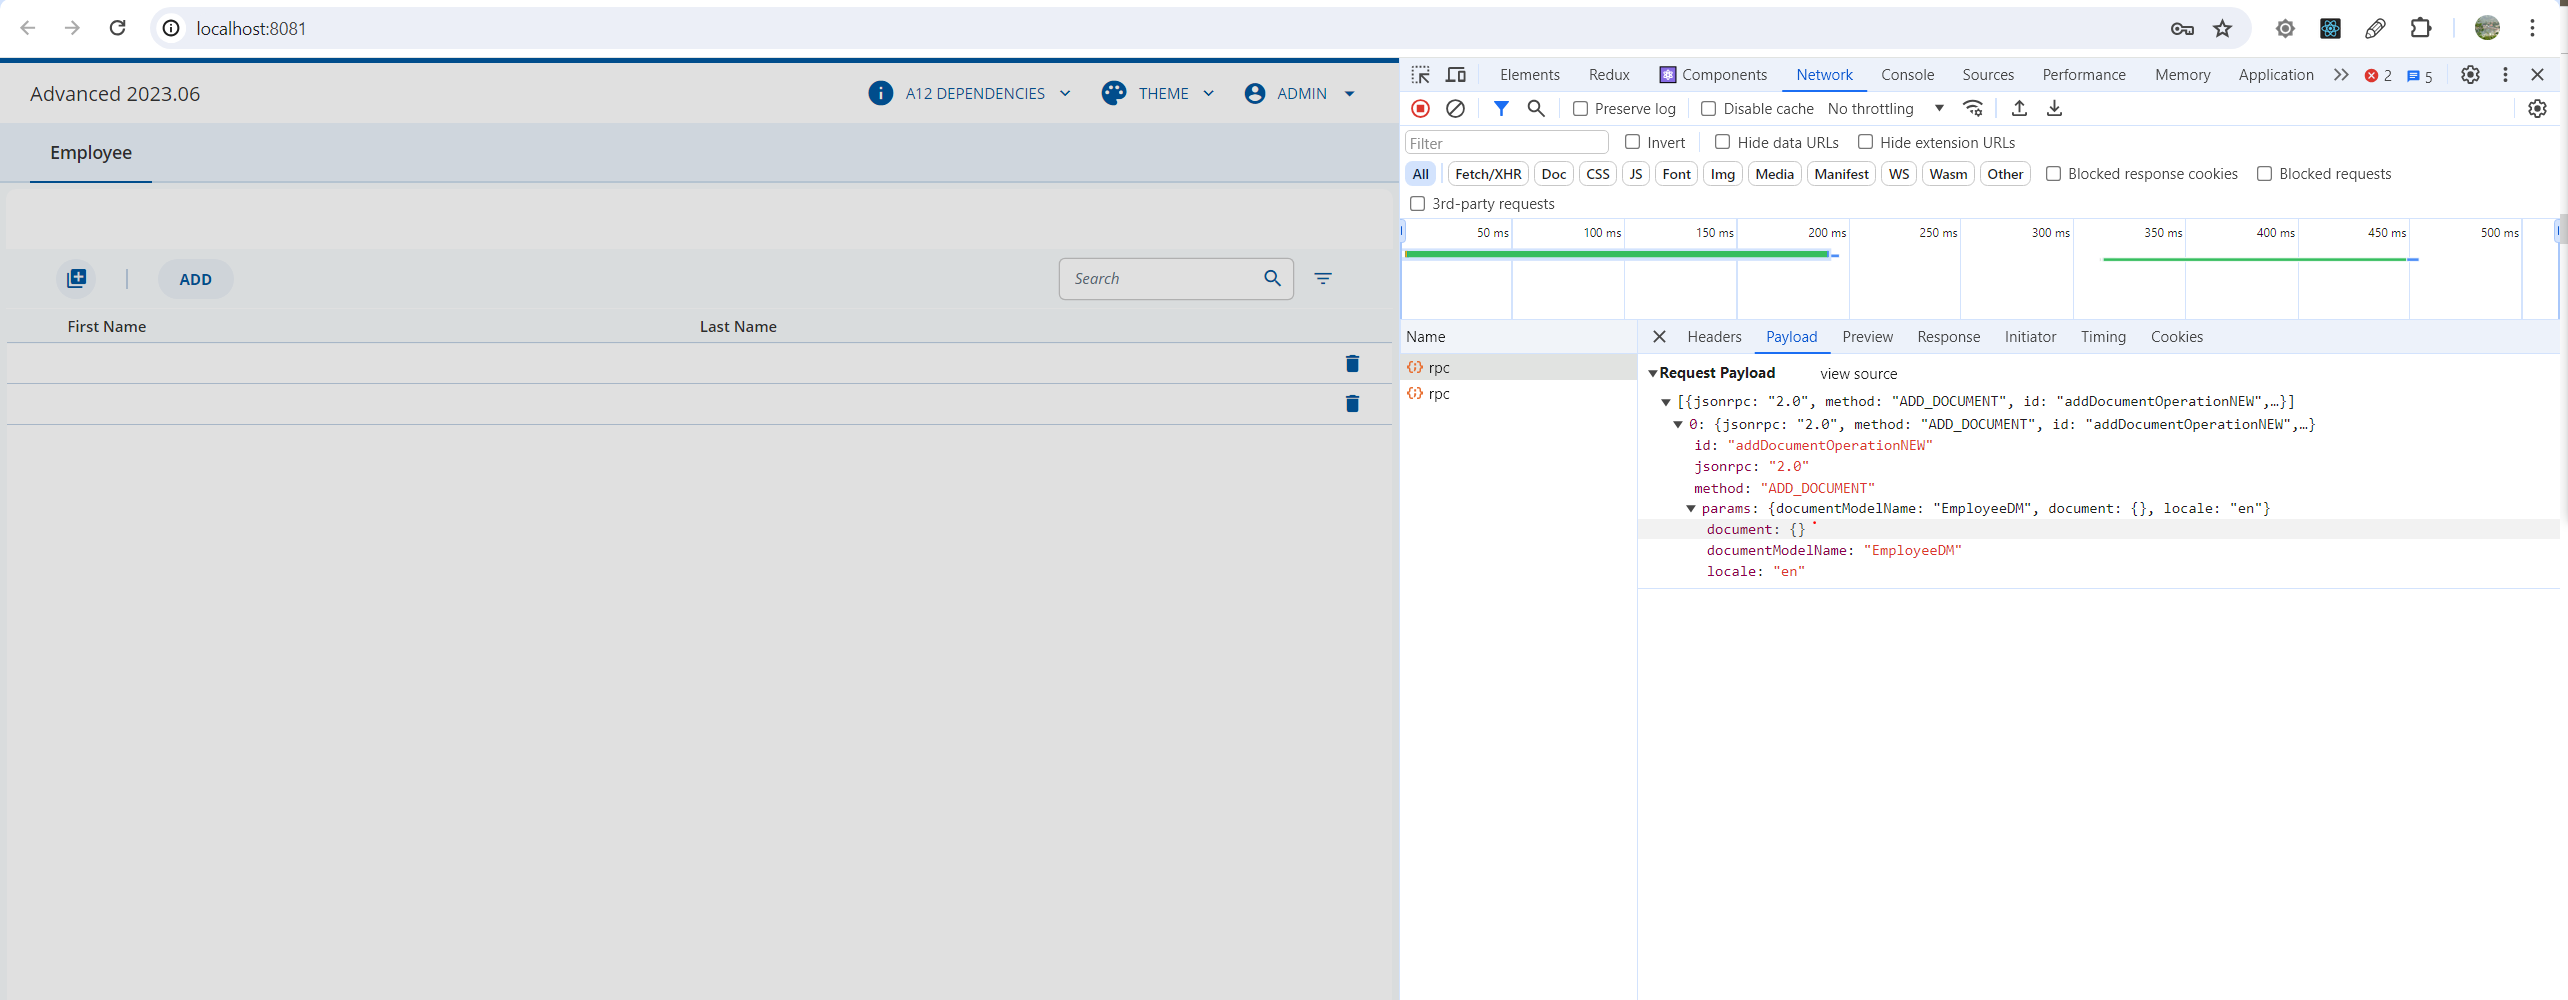Switch to the Console tab
Screen dimensions: 2568x1000
click(x=1907, y=75)
